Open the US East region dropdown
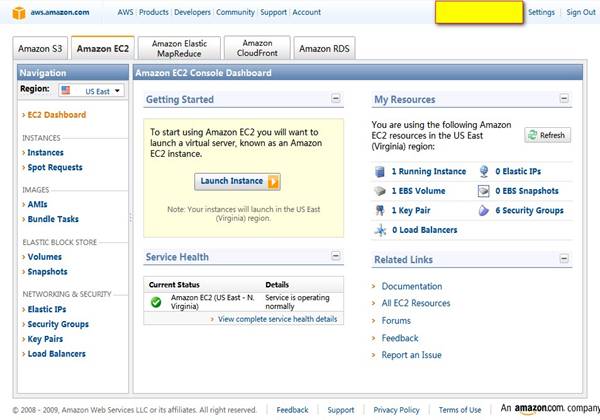600x420 pixels. coord(91,91)
